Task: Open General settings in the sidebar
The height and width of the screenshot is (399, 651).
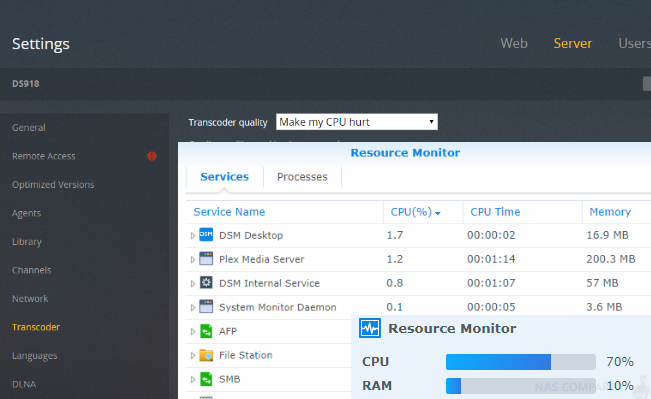Action: click(x=29, y=127)
